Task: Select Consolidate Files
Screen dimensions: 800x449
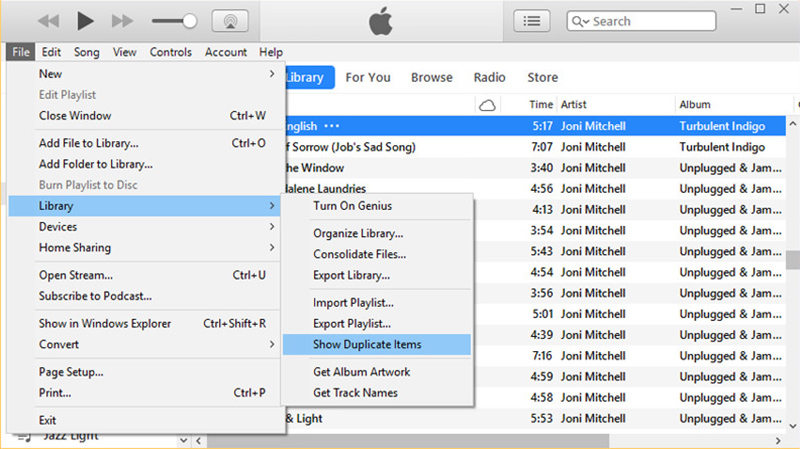Action: click(x=377, y=255)
